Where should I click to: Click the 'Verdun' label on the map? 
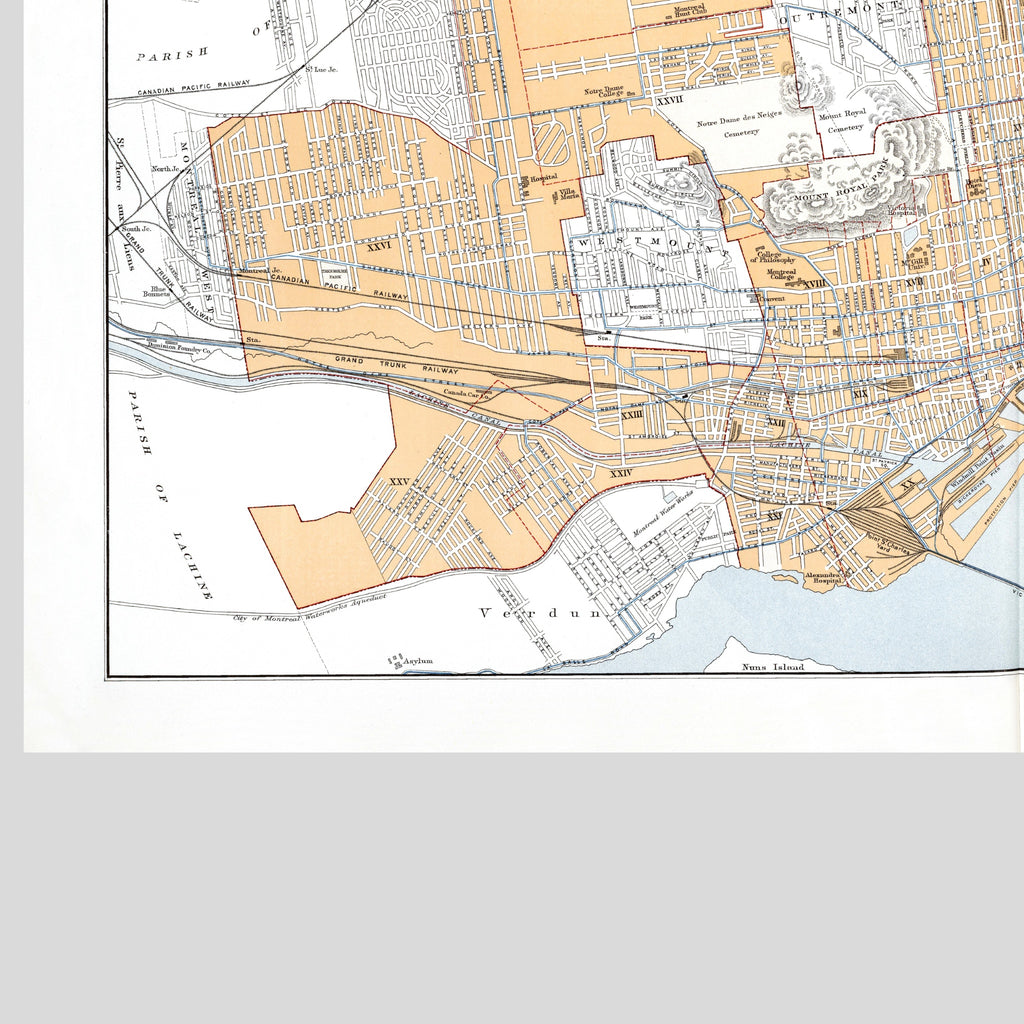click(x=540, y=613)
